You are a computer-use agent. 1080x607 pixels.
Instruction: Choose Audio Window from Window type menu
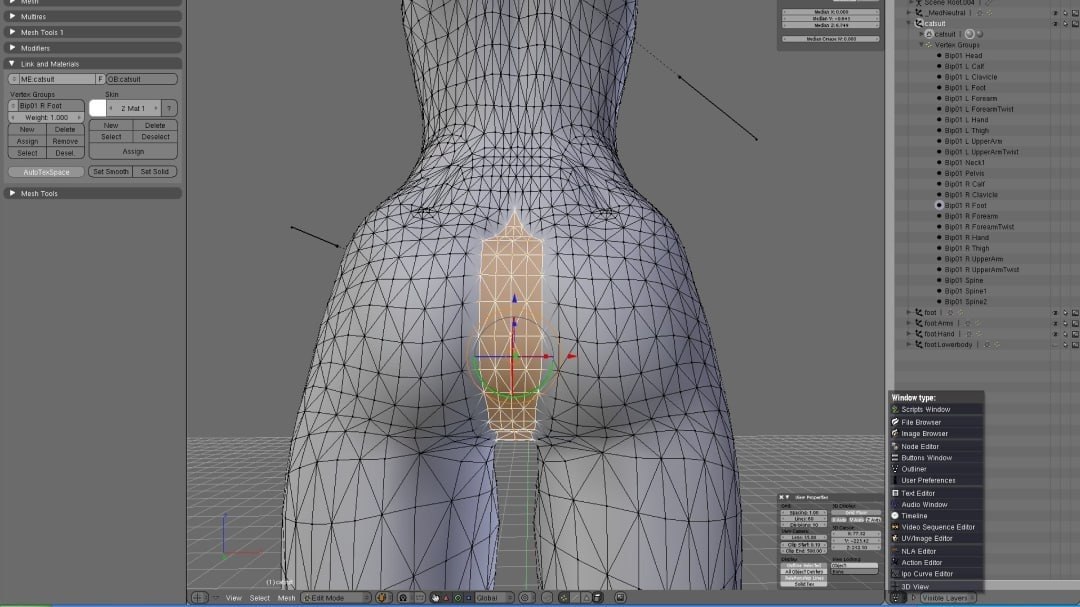(924, 504)
